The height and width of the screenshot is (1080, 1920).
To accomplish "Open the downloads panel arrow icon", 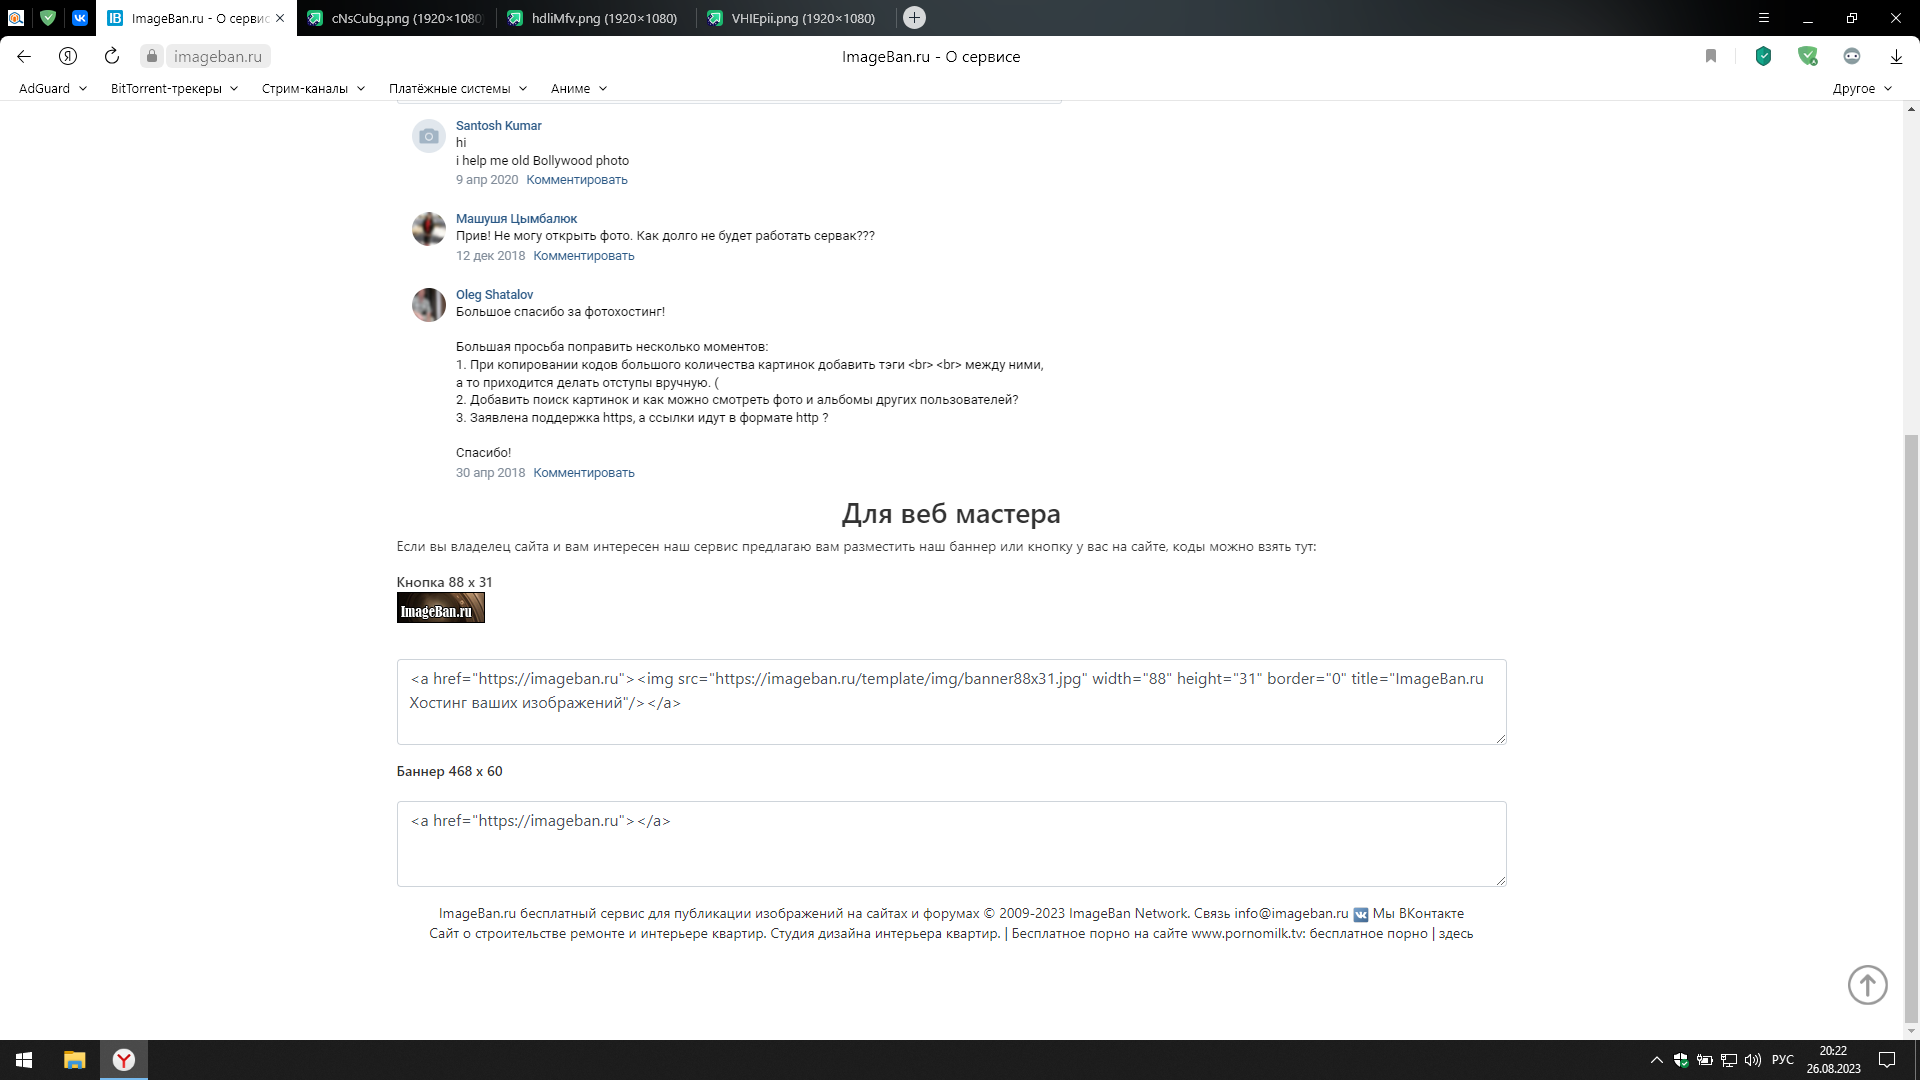I will pos(1895,56).
